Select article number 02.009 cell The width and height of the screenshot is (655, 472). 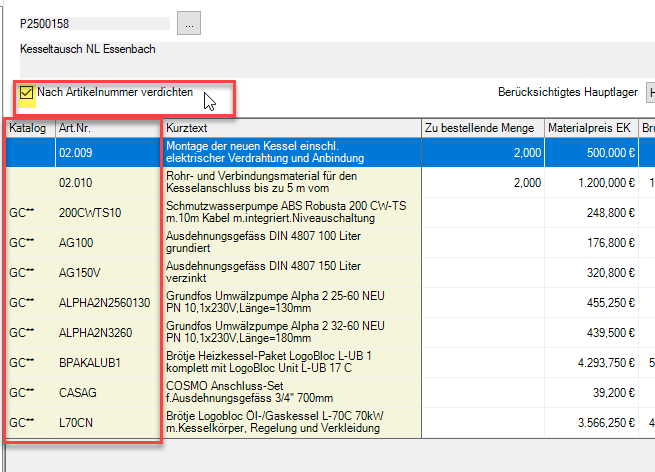[108, 152]
